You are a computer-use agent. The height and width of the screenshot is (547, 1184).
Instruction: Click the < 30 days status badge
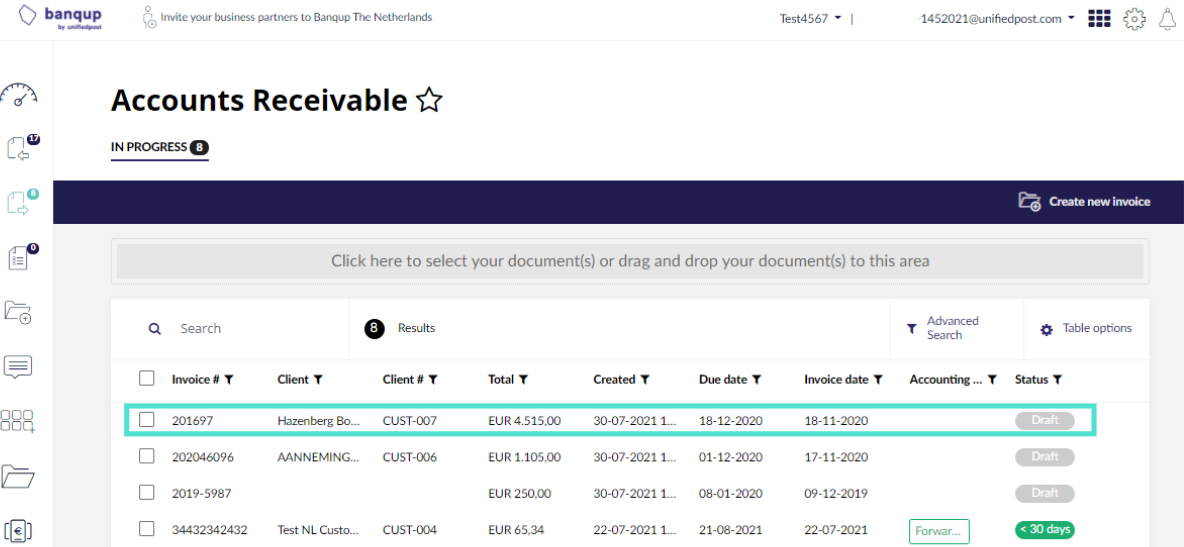[1045, 530]
